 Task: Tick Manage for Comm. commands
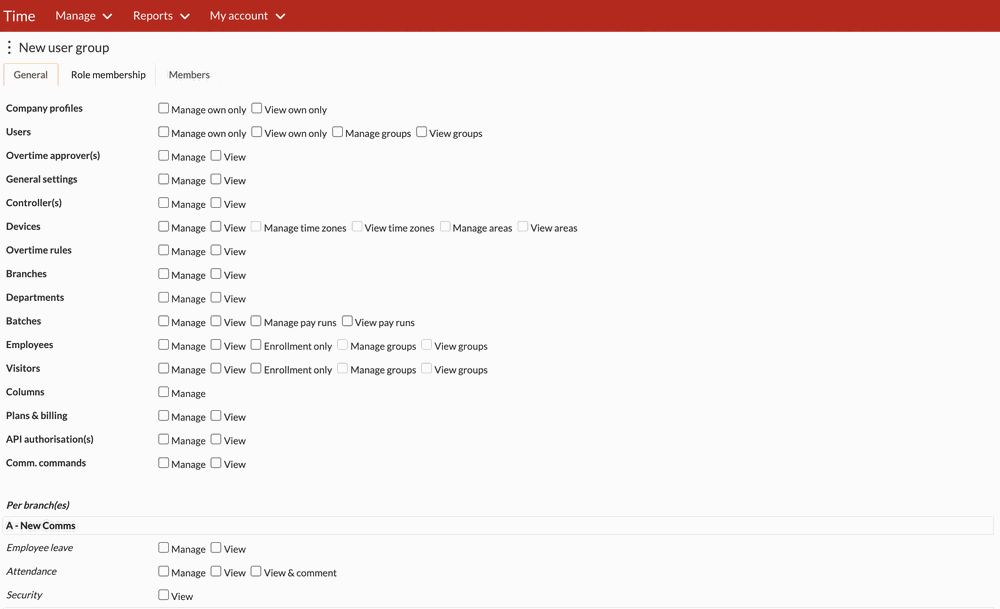point(164,462)
